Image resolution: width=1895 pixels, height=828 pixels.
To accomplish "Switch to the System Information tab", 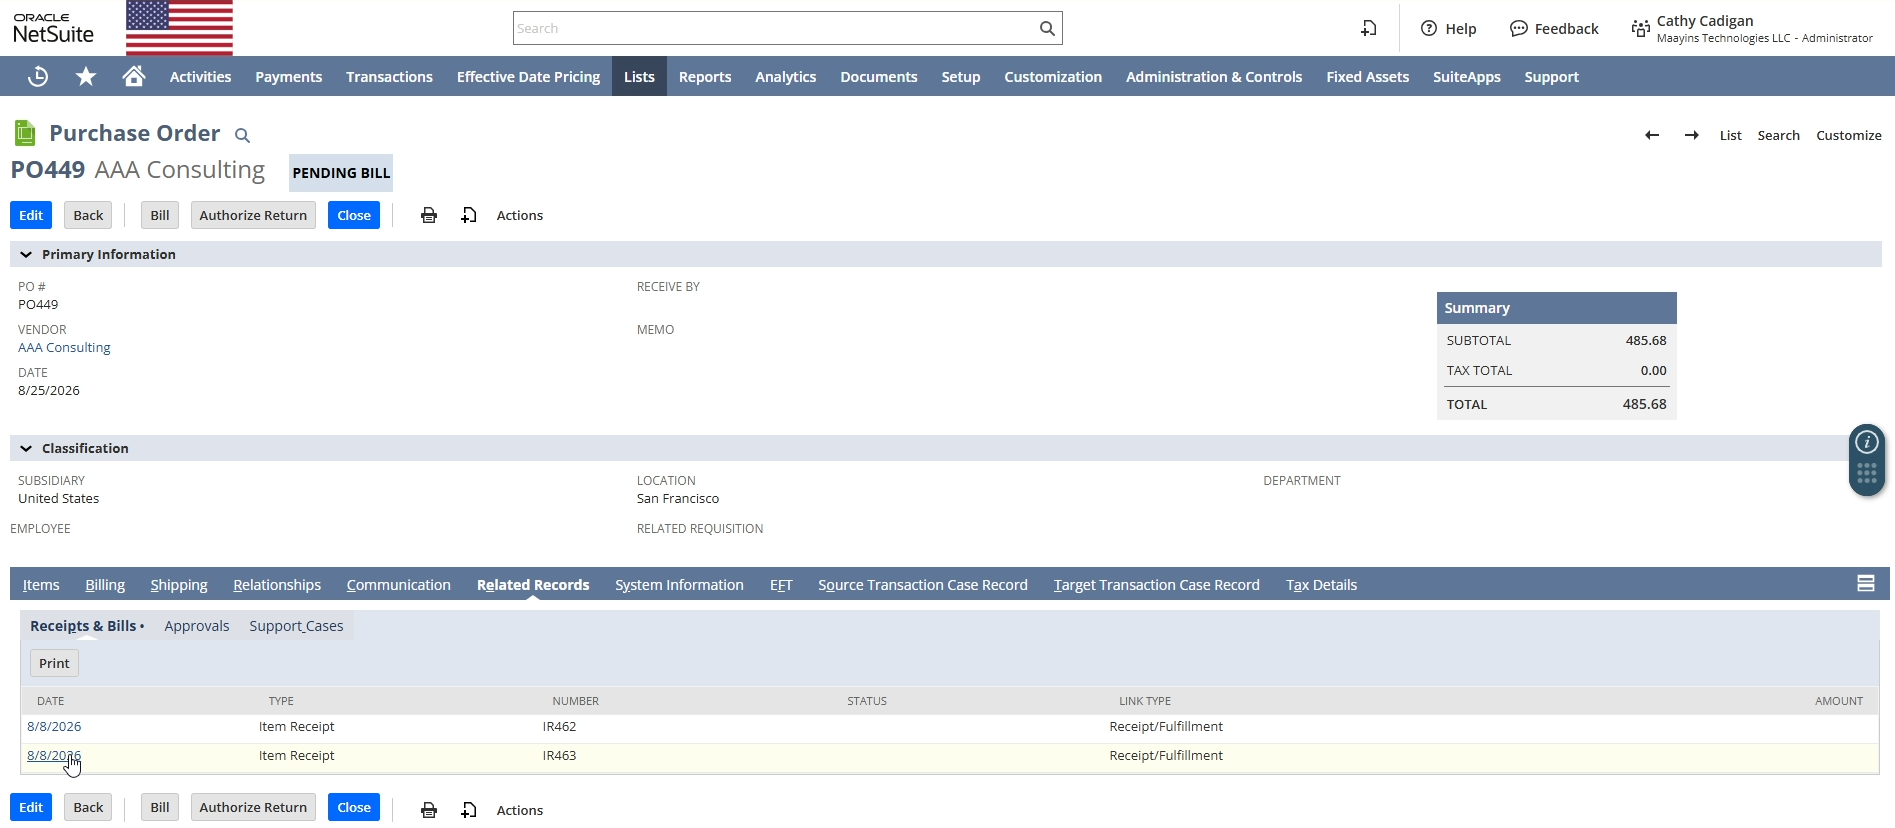I will point(679,585).
